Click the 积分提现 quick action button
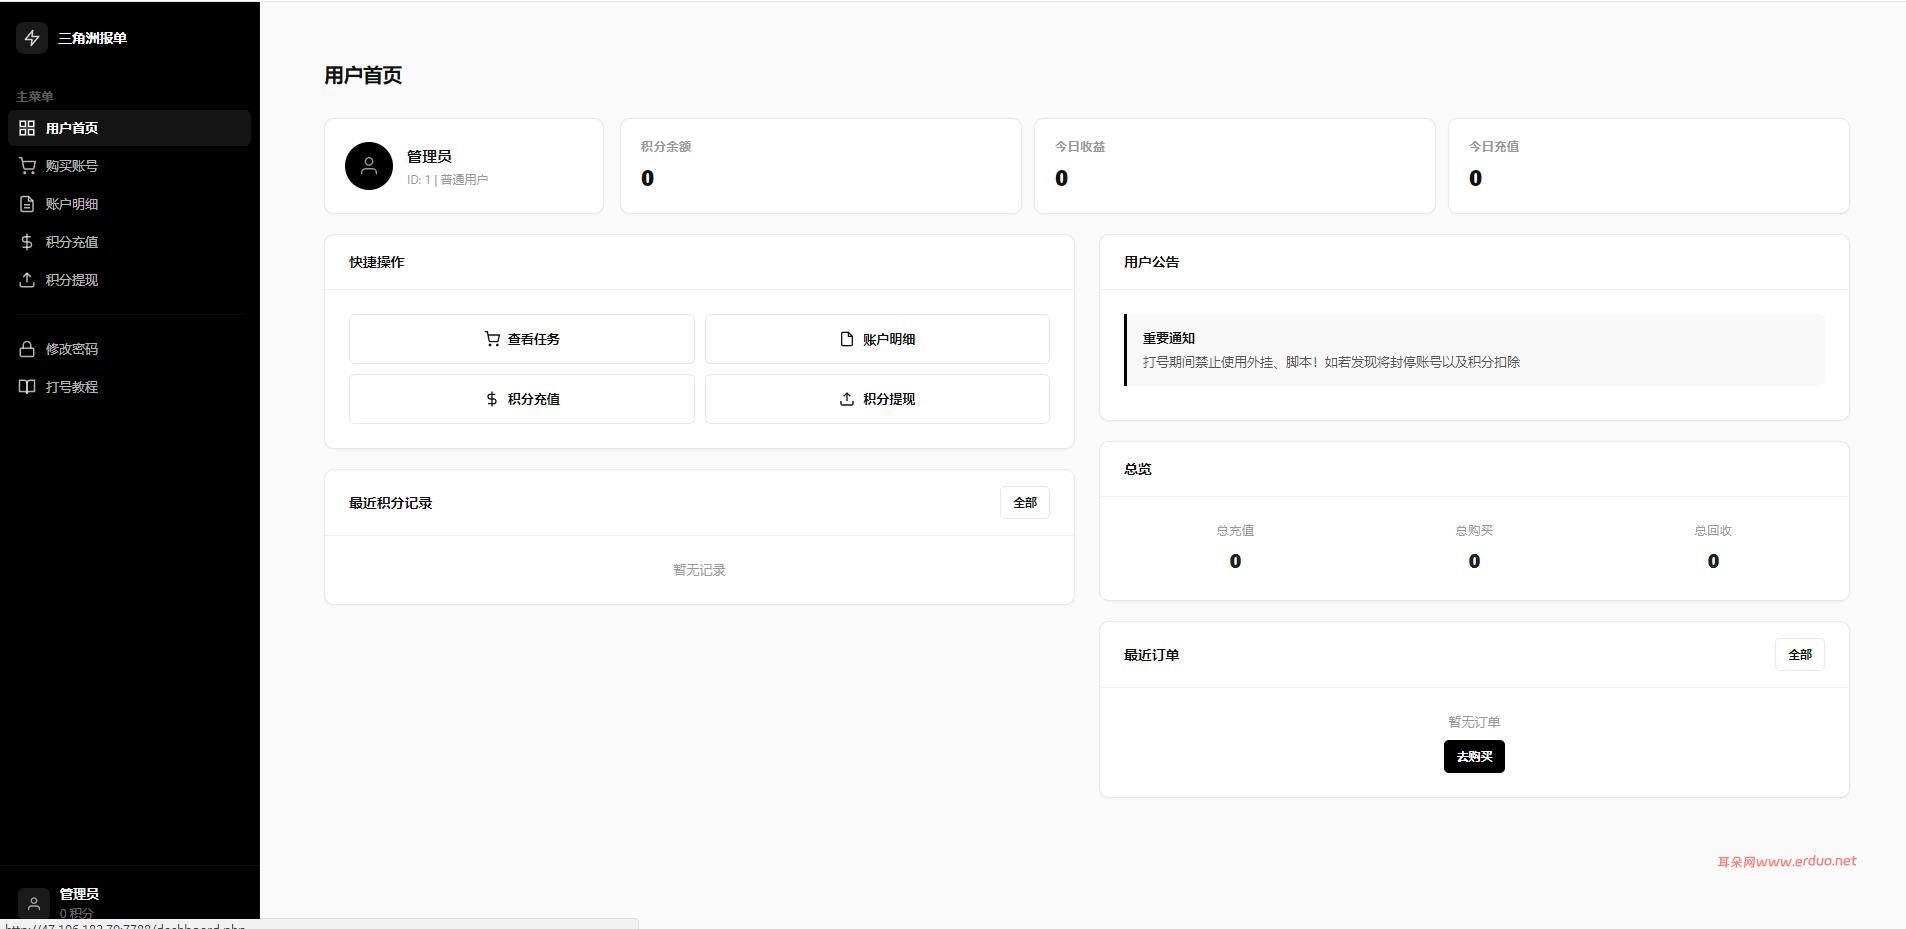1906x929 pixels. click(x=877, y=399)
